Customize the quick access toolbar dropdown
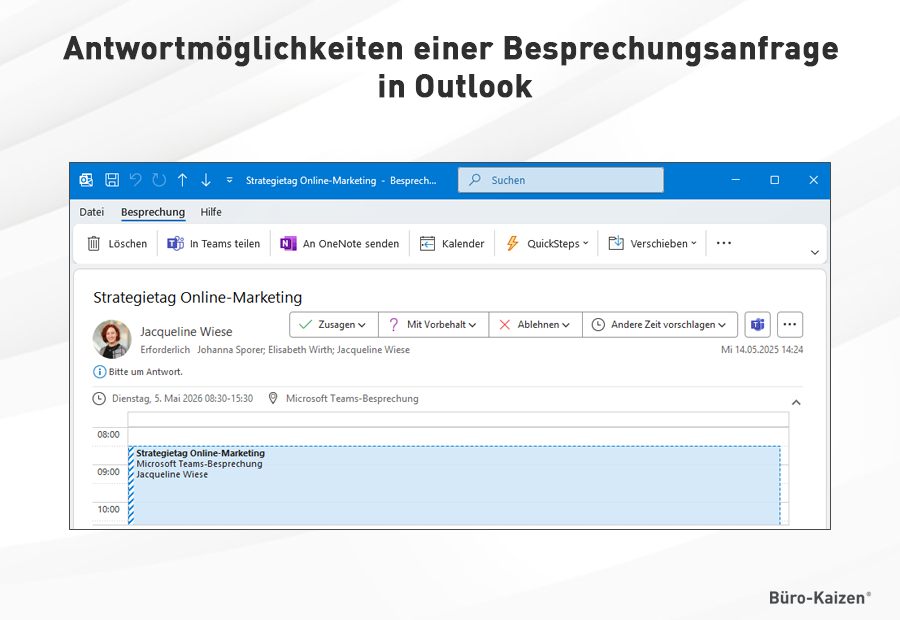Viewport: 900px width, 620px height. (x=230, y=180)
